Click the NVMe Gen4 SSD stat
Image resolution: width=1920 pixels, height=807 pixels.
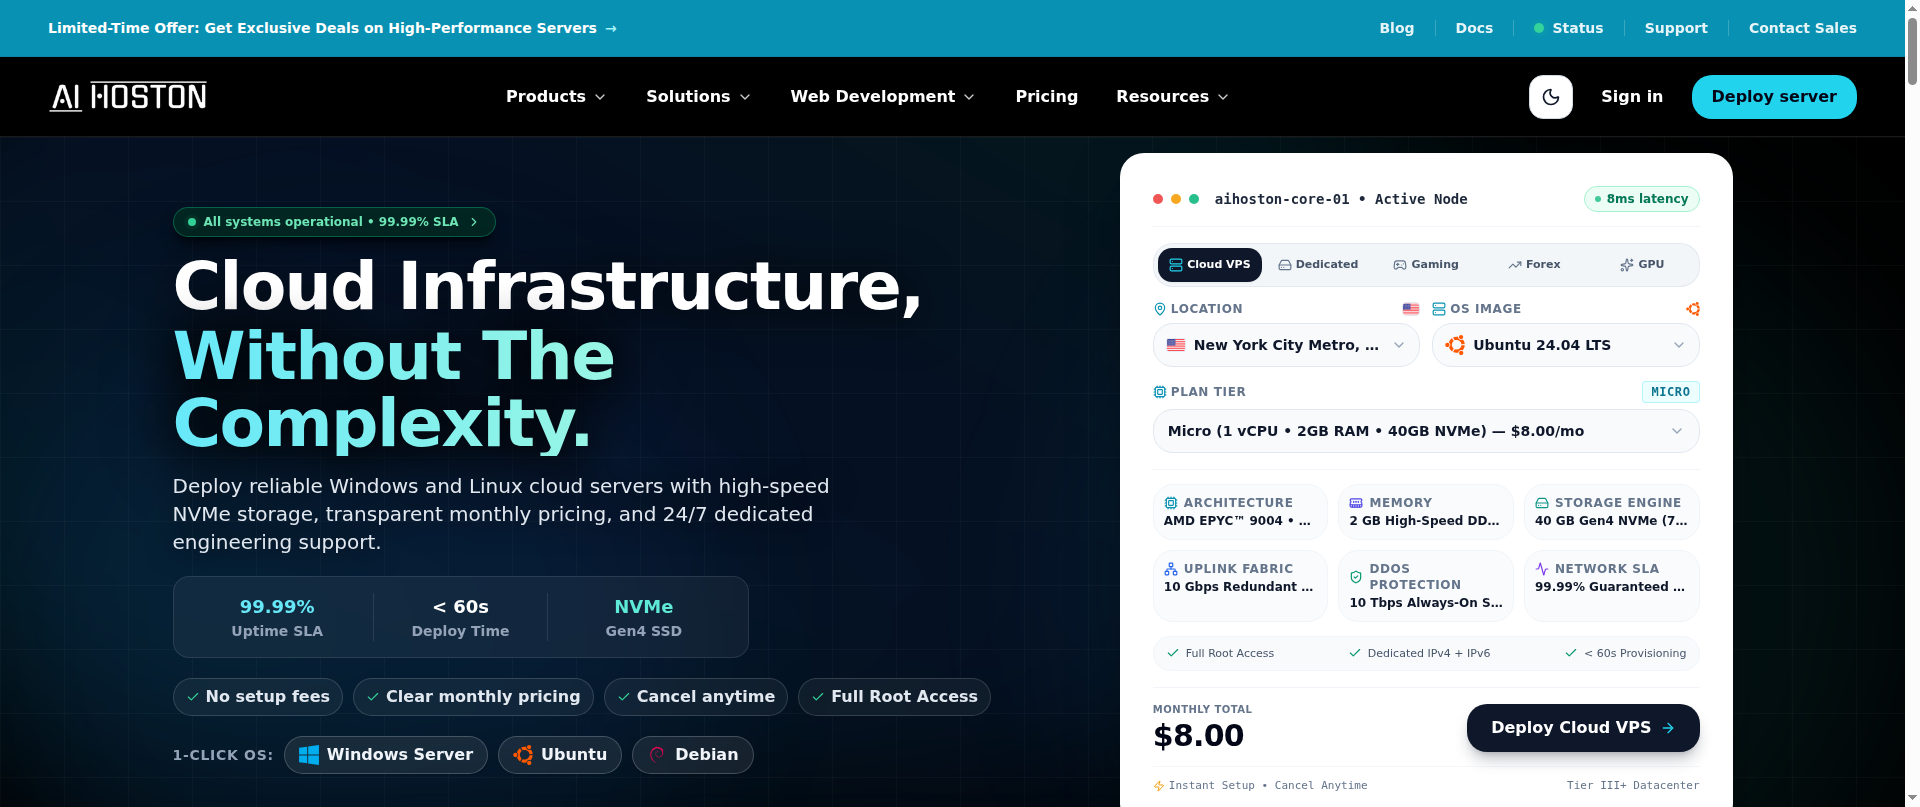(x=643, y=618)
